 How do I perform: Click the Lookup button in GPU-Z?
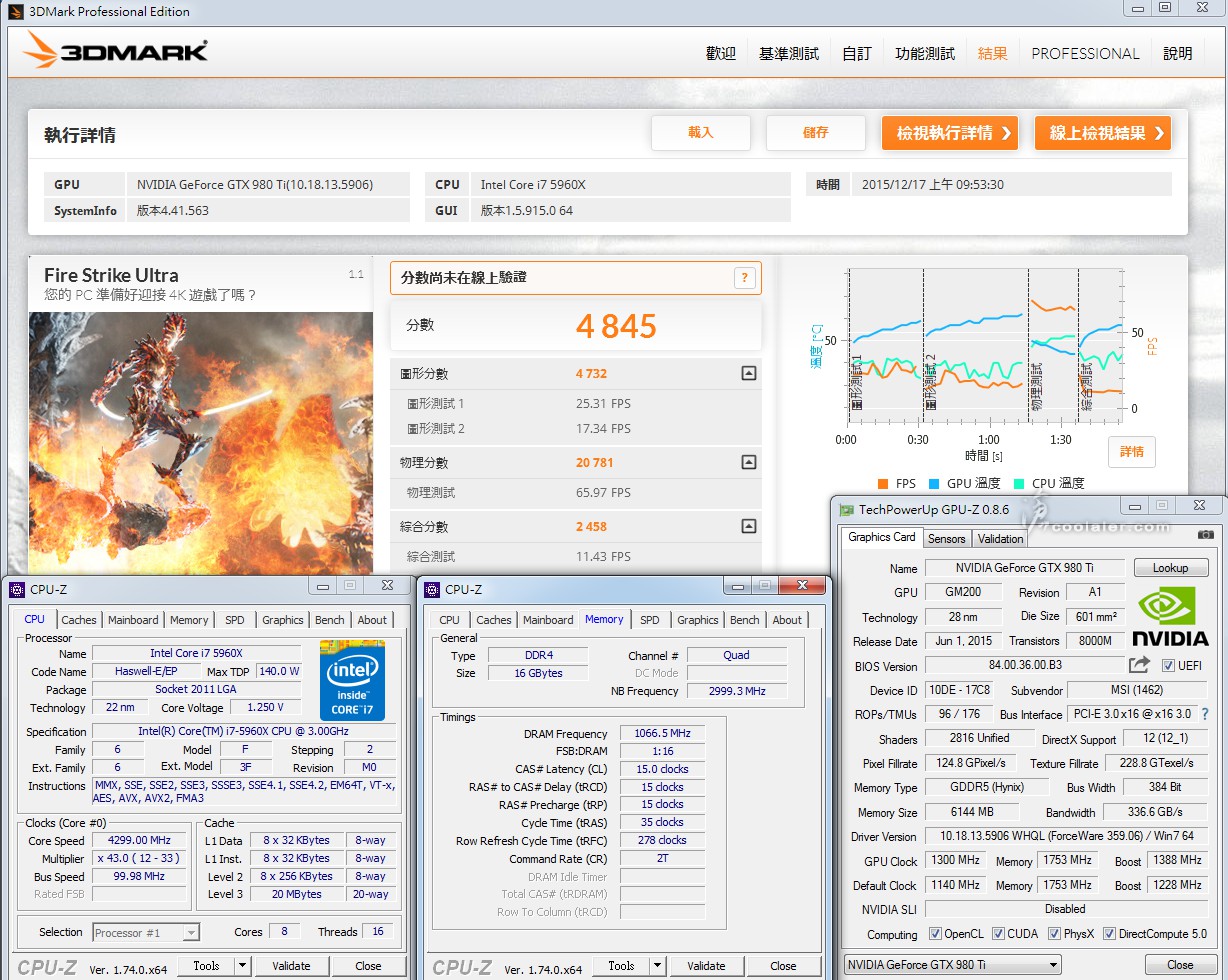1170,568
